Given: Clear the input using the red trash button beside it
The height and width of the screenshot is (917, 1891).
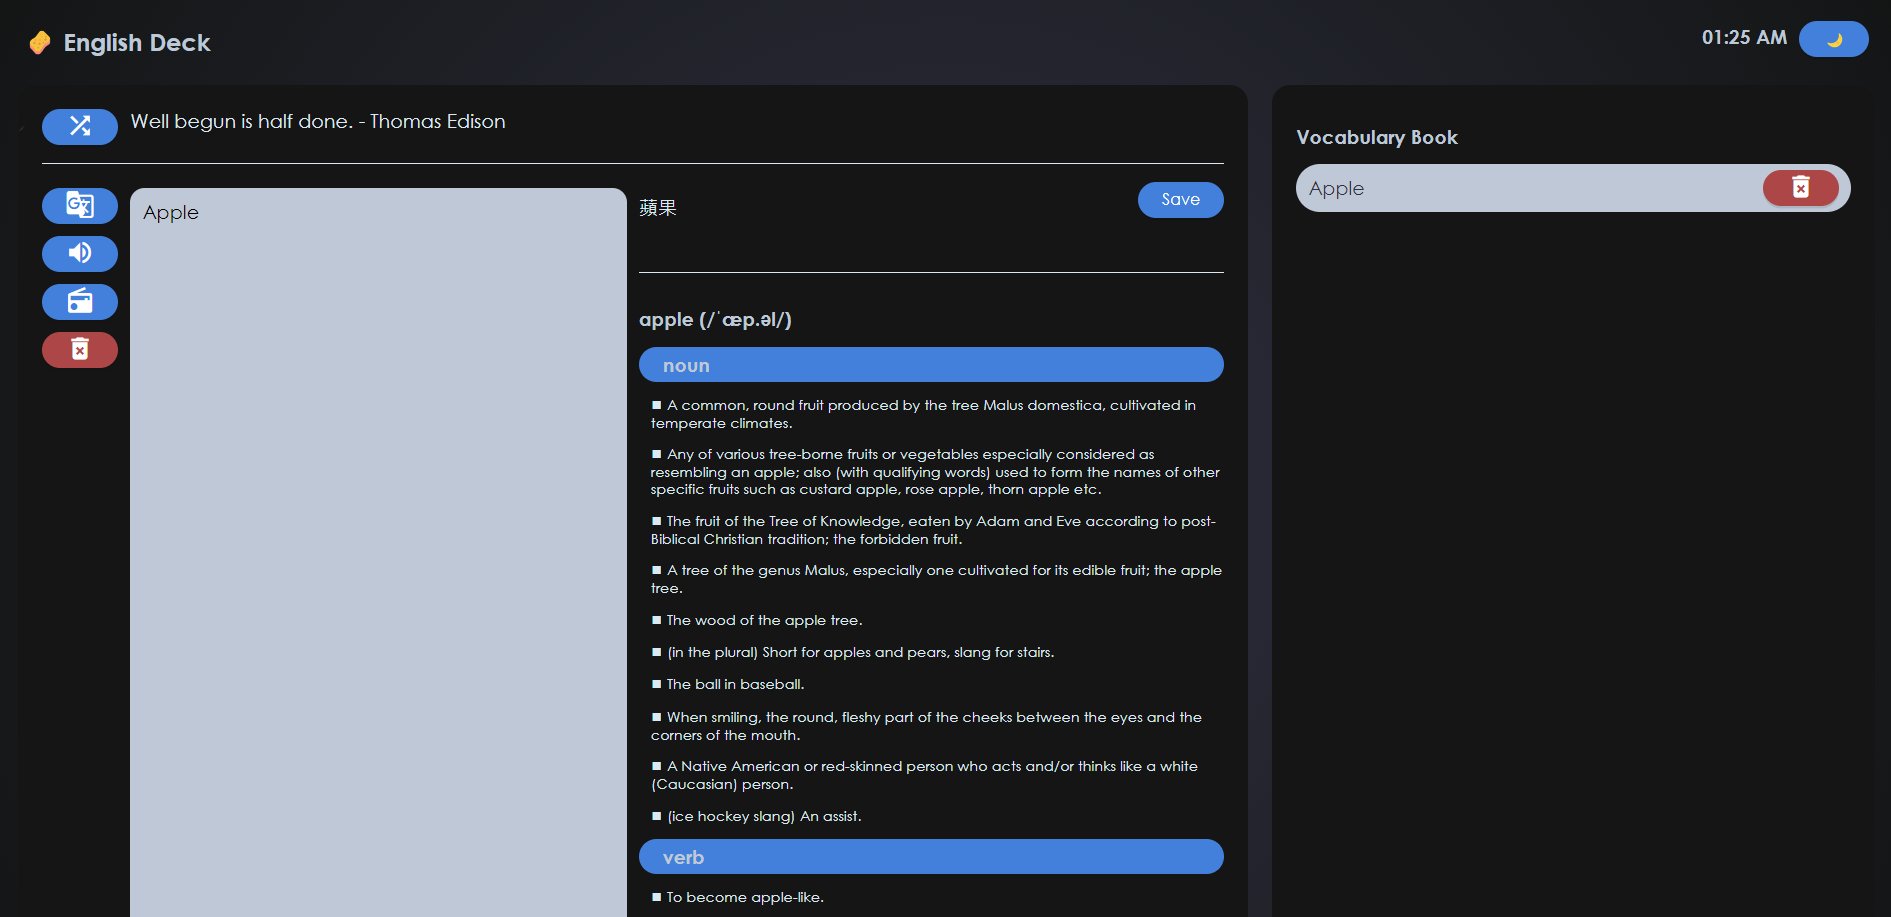Looking at the screenshot, I should coord(80,350).
